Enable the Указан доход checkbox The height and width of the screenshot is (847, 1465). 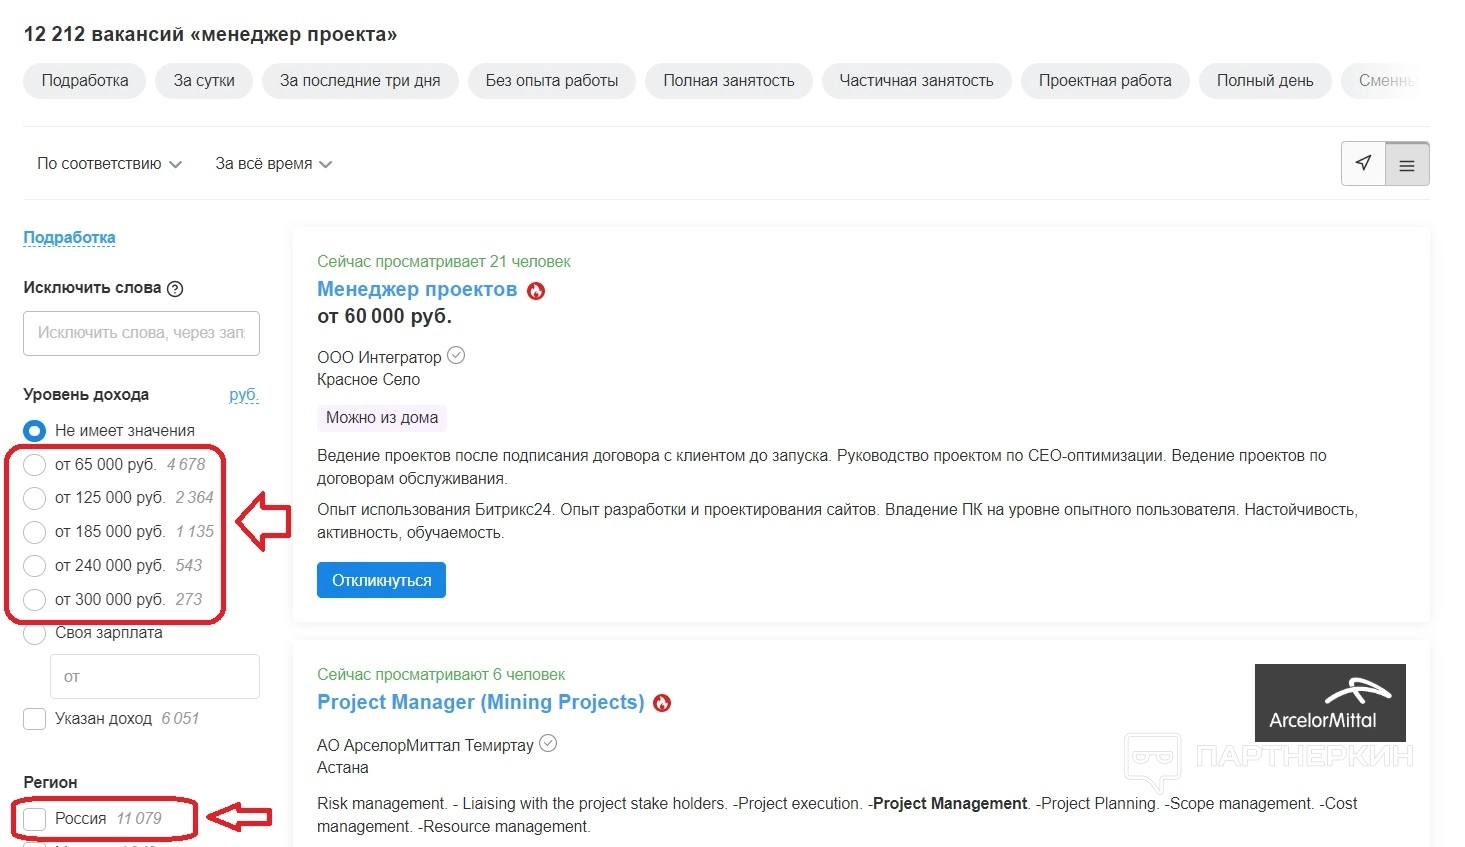coord(35,719)
